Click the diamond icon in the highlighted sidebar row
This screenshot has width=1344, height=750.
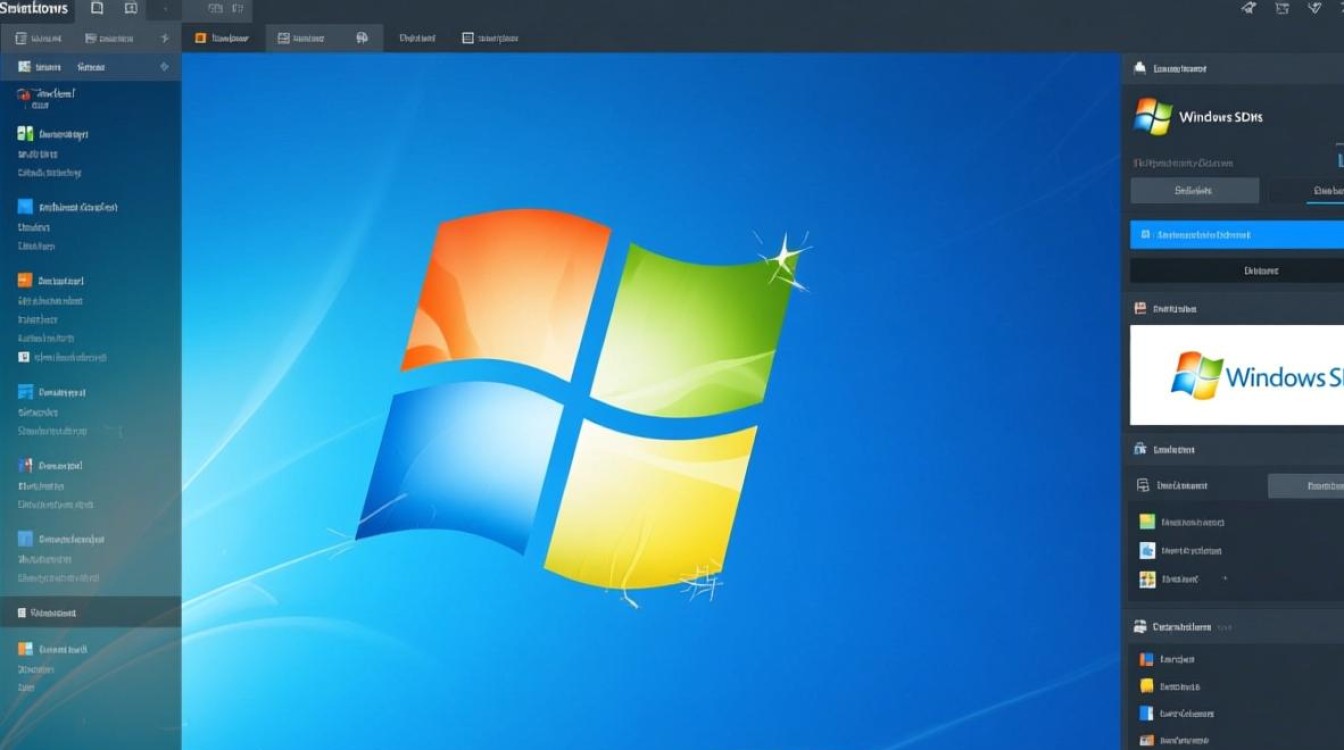[x=164, y=67]
